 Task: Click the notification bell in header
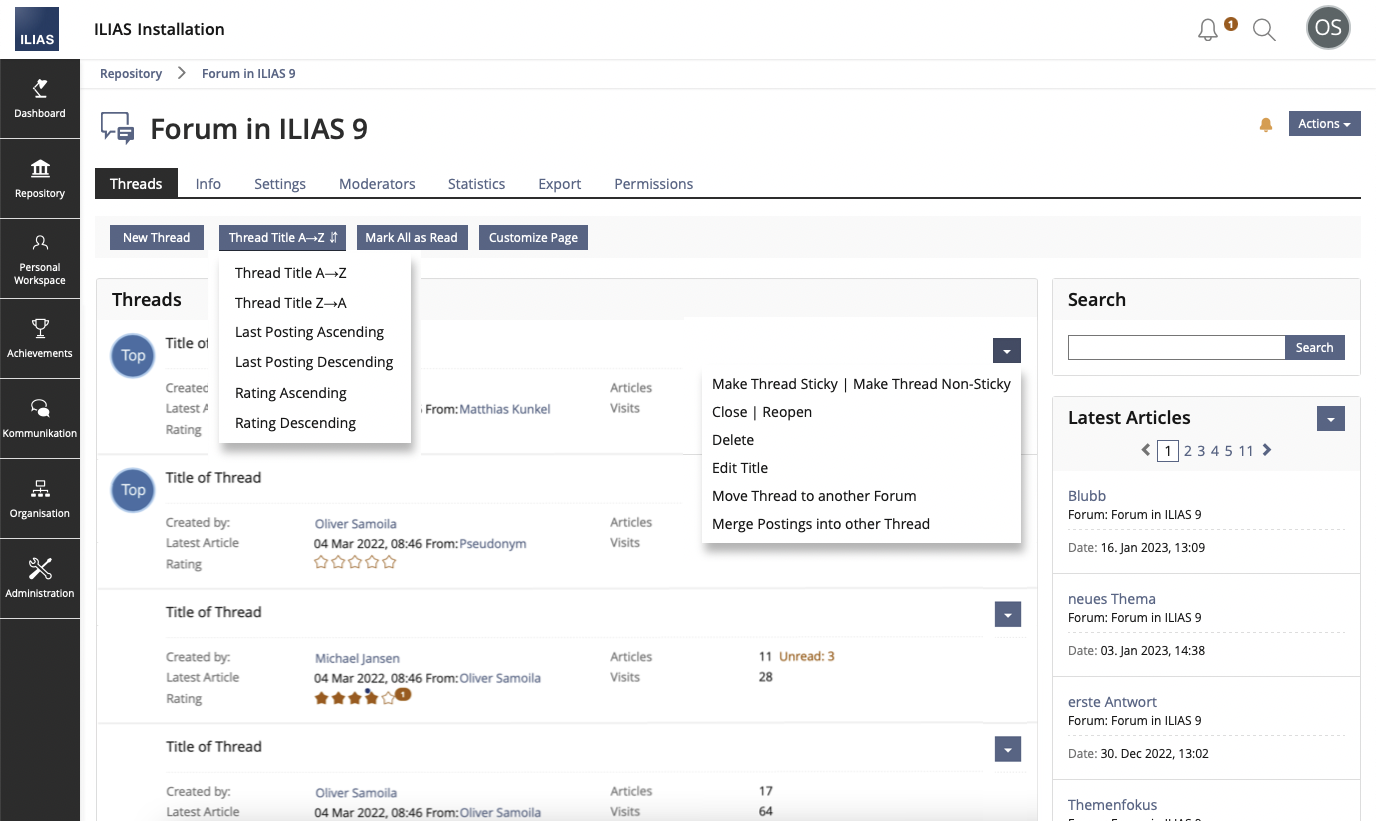coord(1208,30)
